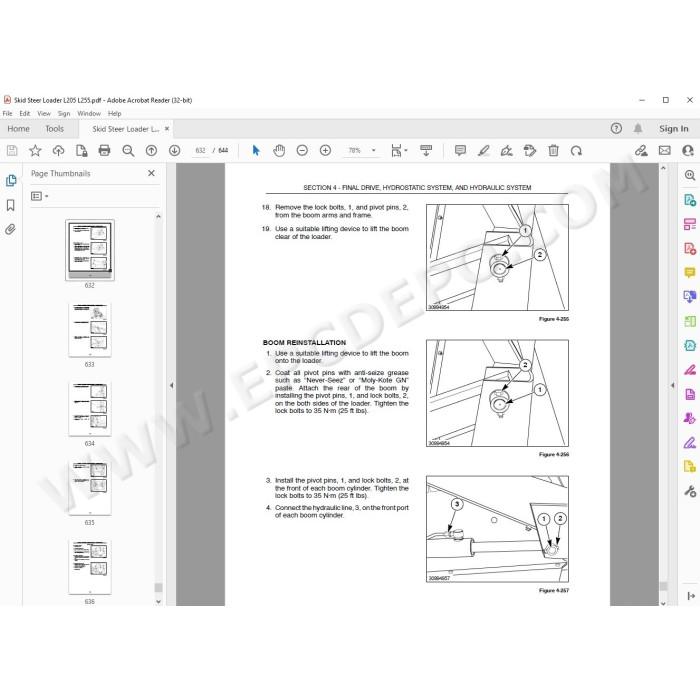This screenshot has height=700, width=700.
Task: Collapse the left navigation pane arrow
Action: 171,385
